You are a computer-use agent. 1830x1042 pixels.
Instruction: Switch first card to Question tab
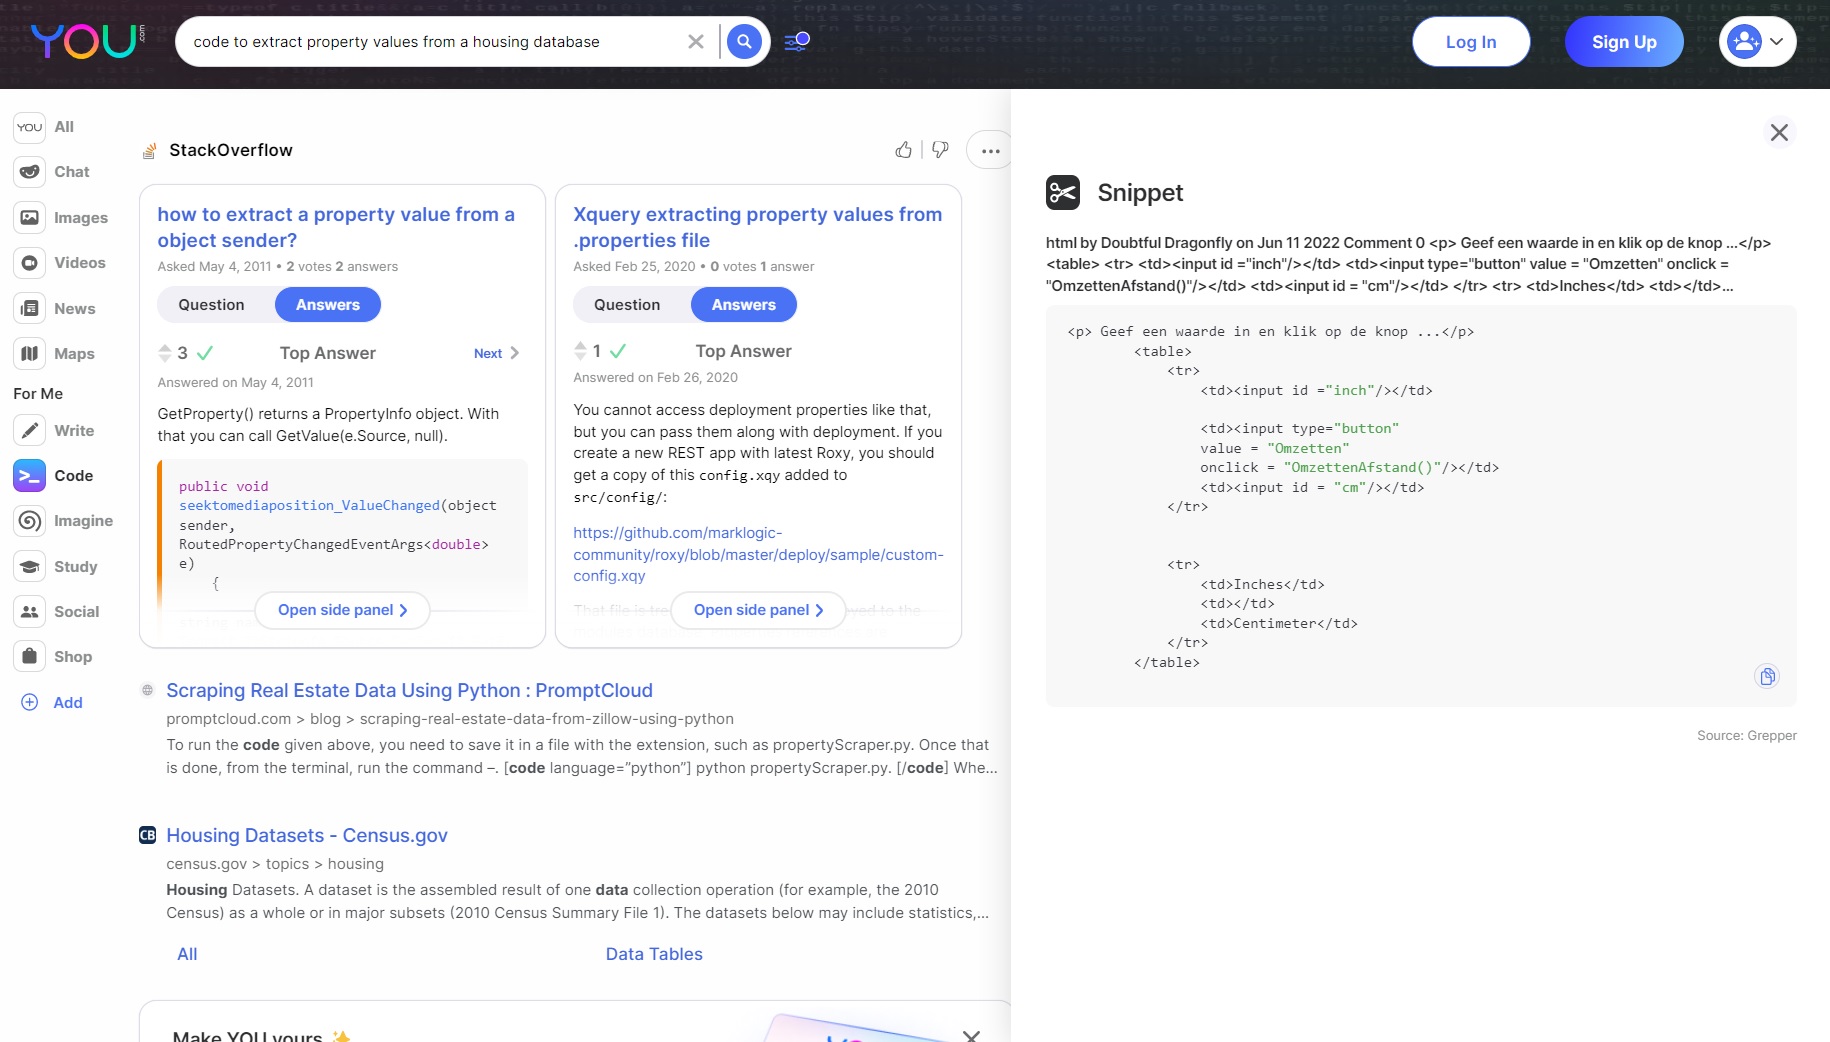[211, 305]
